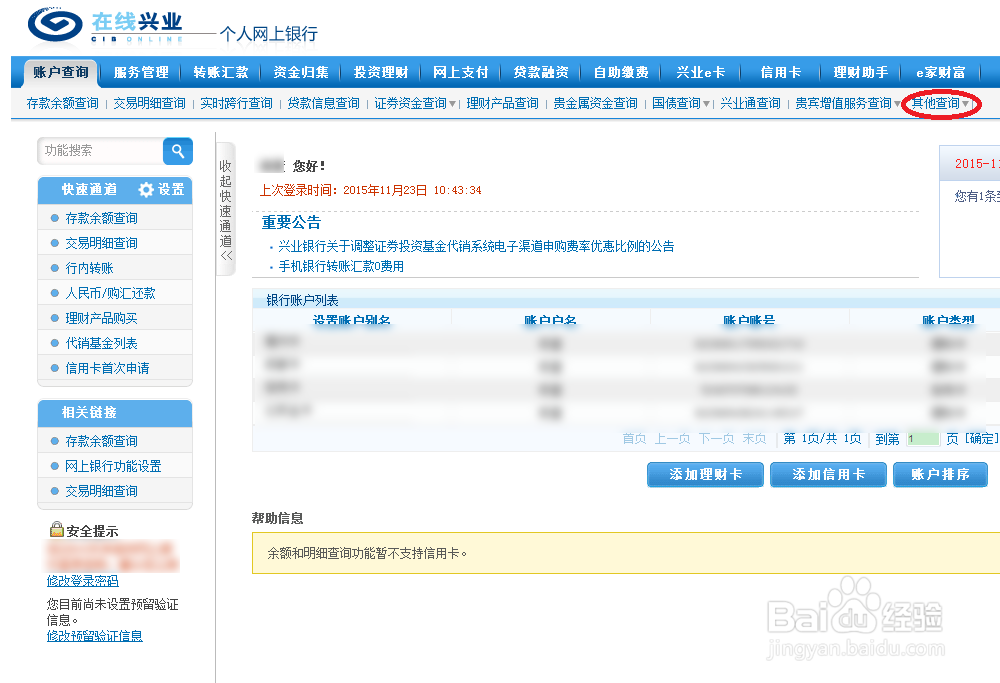Expand the 其他查询 dropdown
The image size is (1000, 683).
(940, 103)
